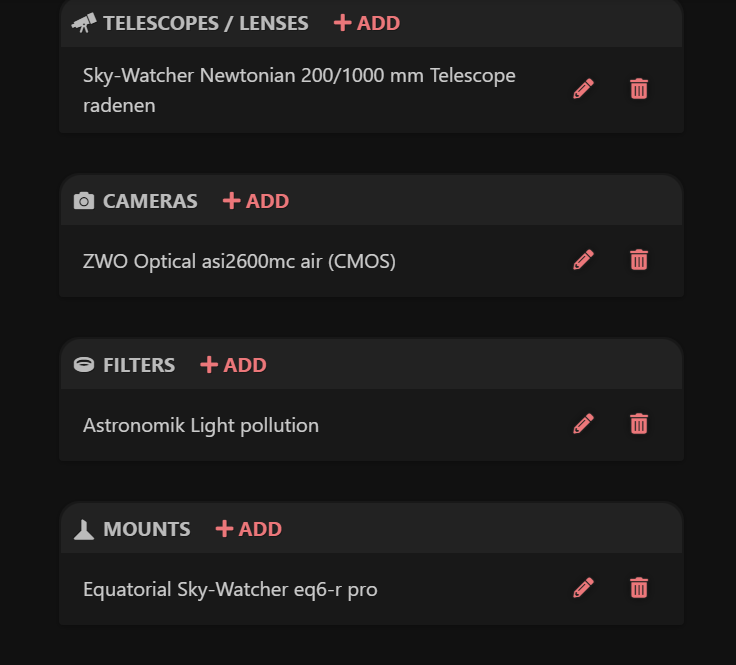Click the telescope icon in section header
This screenshot has width=736, height=665.
pos(84,23)
